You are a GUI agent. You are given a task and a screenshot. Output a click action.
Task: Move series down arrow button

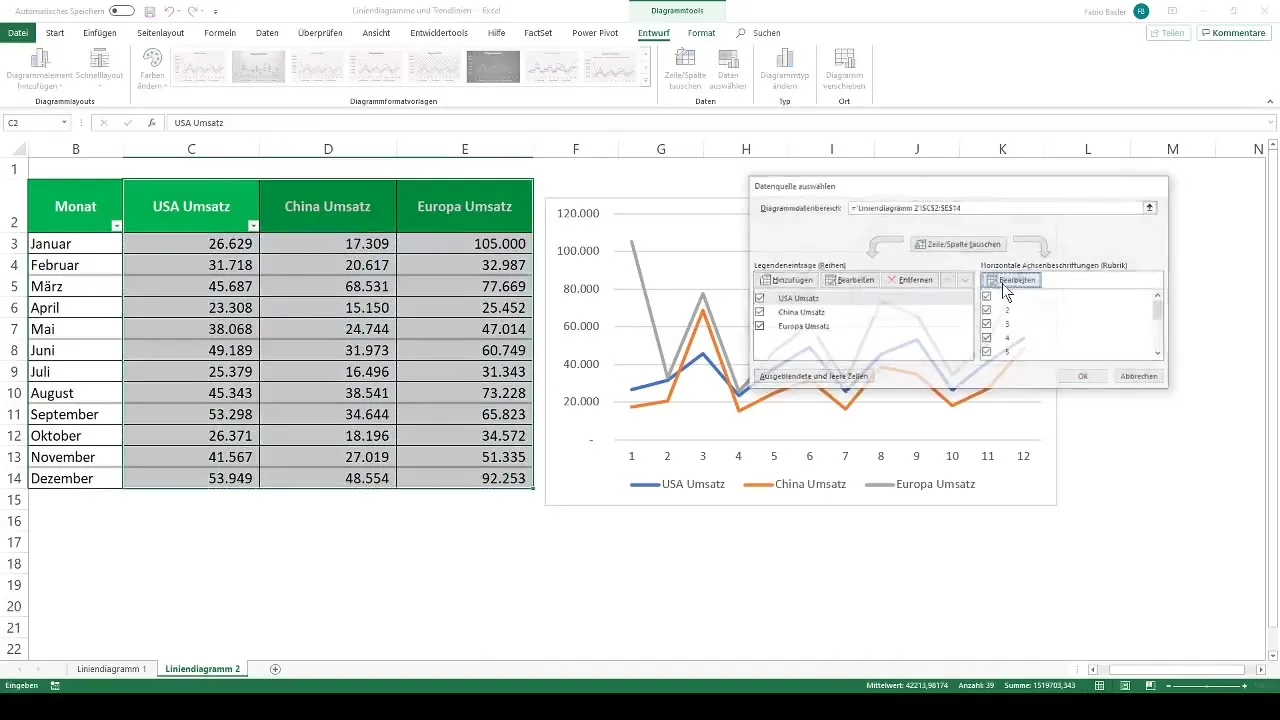click(964, 280)
